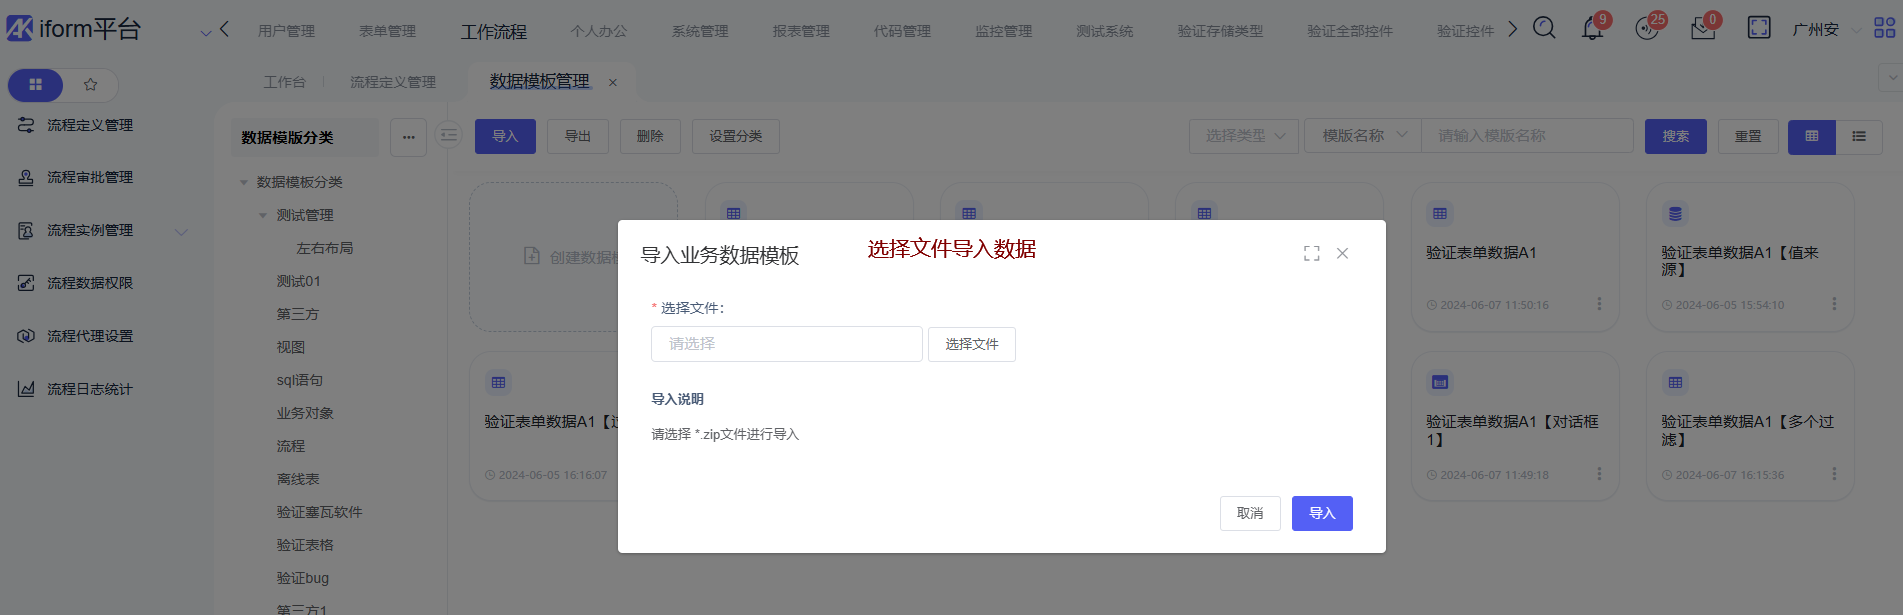
Task: Click the search magnifier icon in header
Action: [x=1544, y=28]
